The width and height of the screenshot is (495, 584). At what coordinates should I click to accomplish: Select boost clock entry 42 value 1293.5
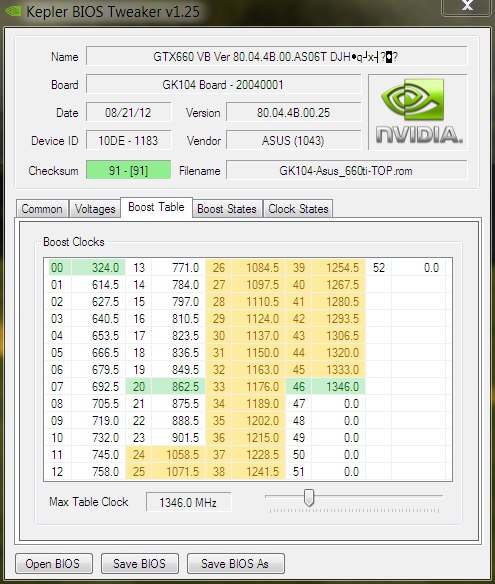coord(339,318)
